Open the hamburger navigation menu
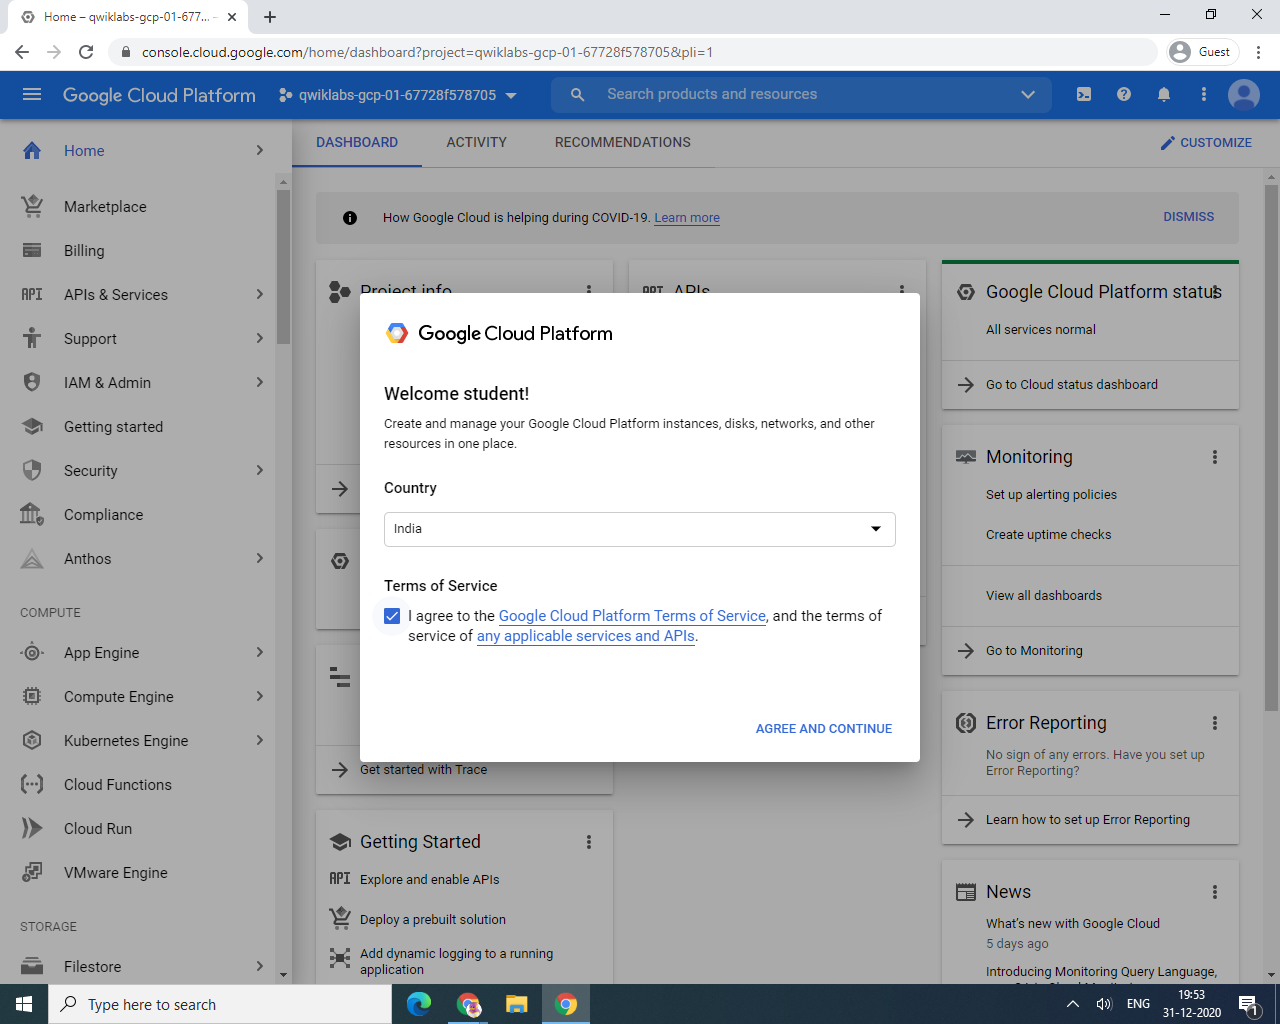 point(32,94)
